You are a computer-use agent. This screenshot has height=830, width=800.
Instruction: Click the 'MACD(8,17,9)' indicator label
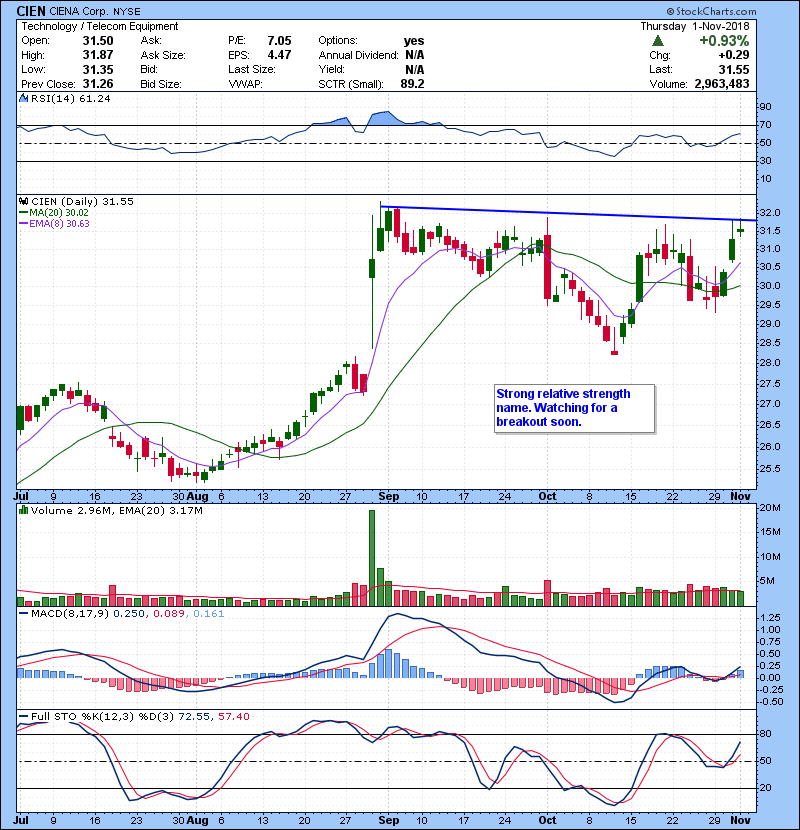coord(70,614)
